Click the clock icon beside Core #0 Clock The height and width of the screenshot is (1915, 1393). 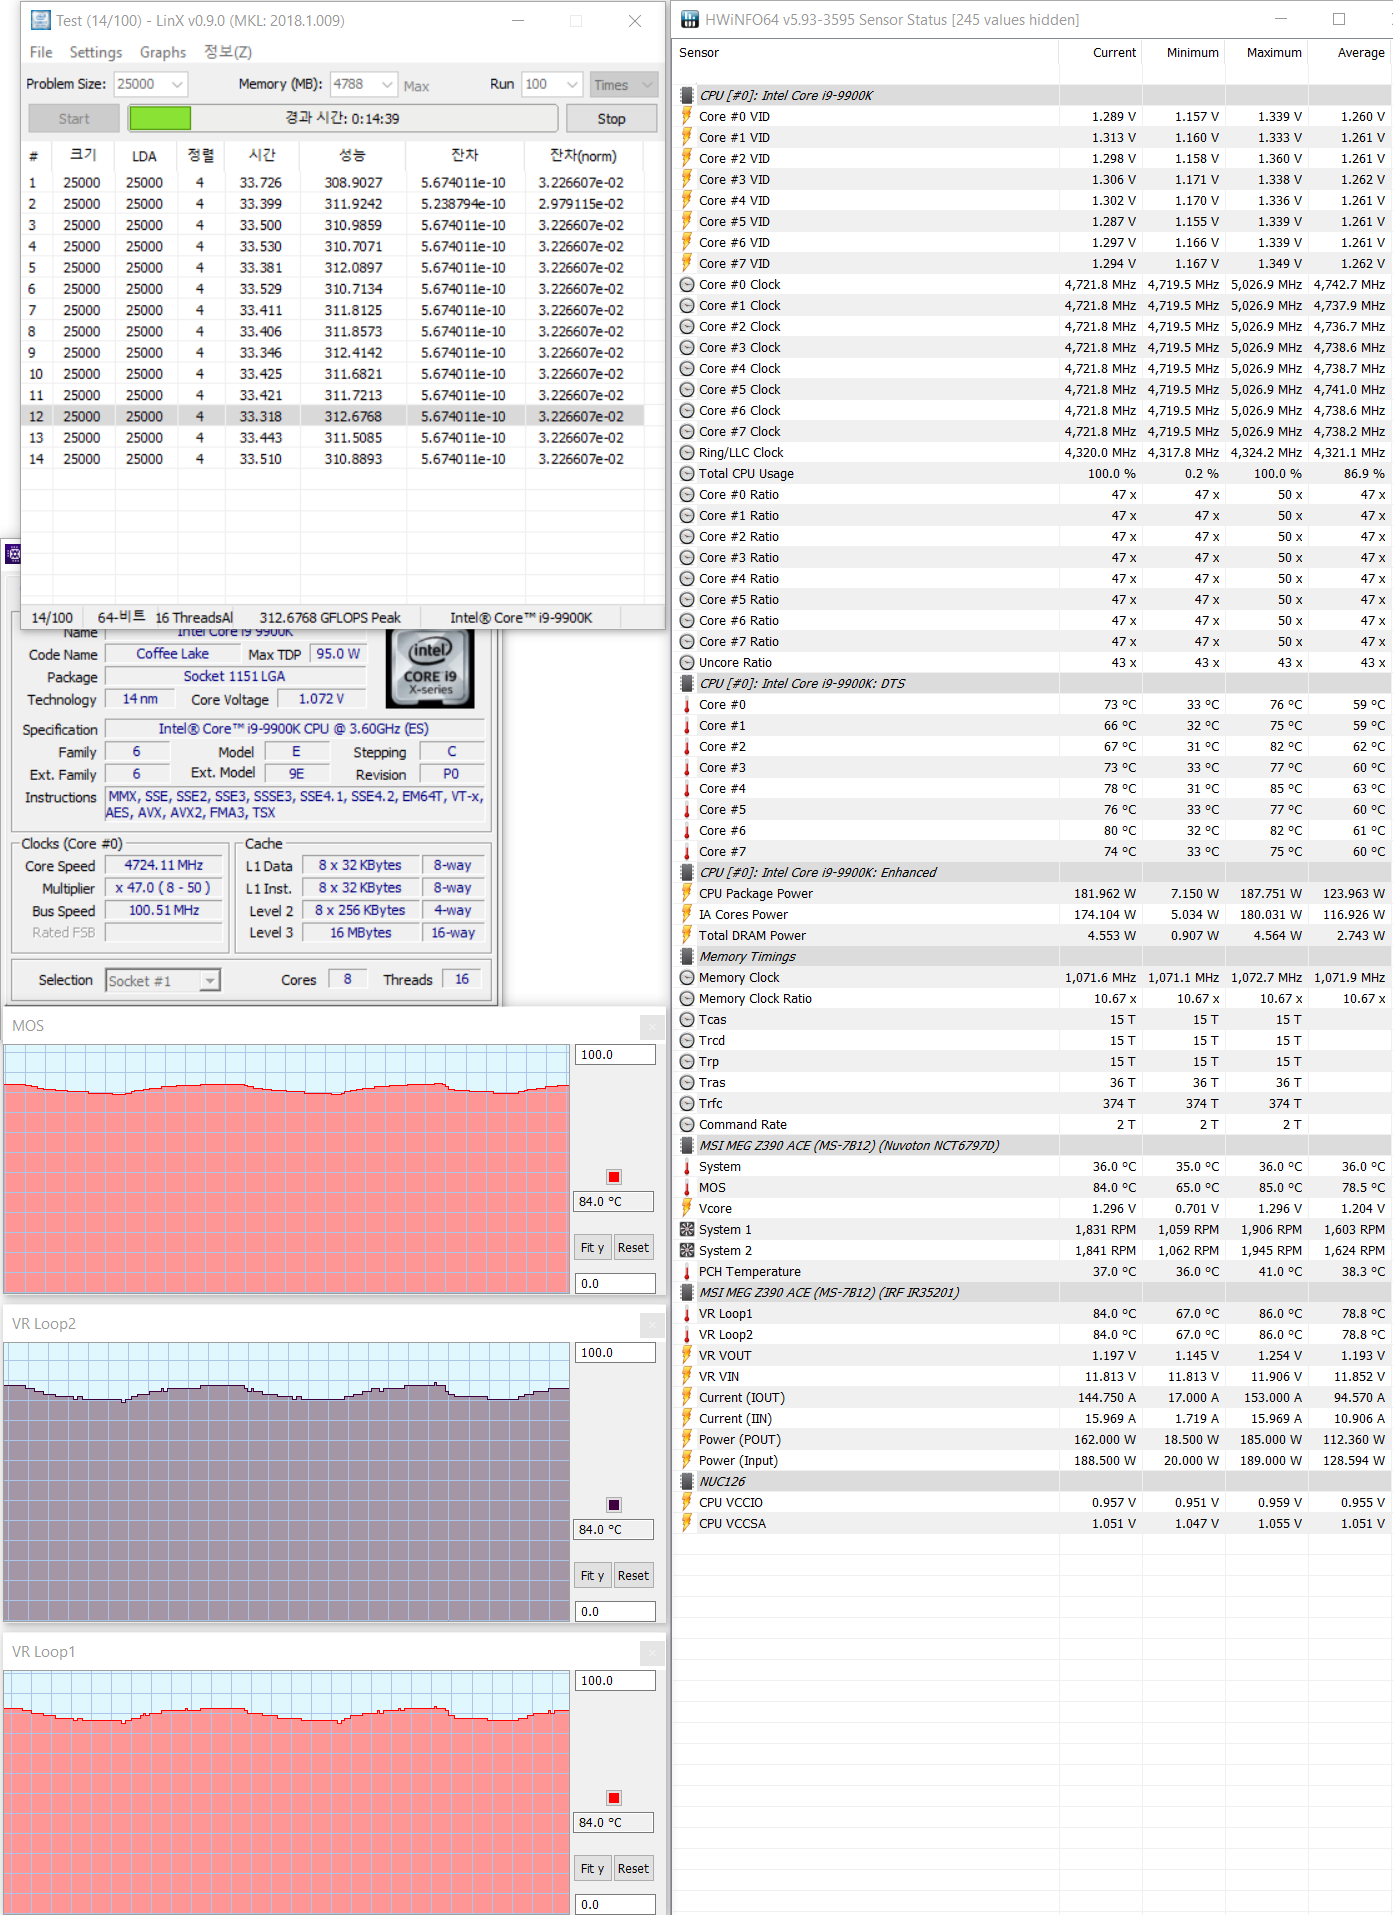coord(687,285)
